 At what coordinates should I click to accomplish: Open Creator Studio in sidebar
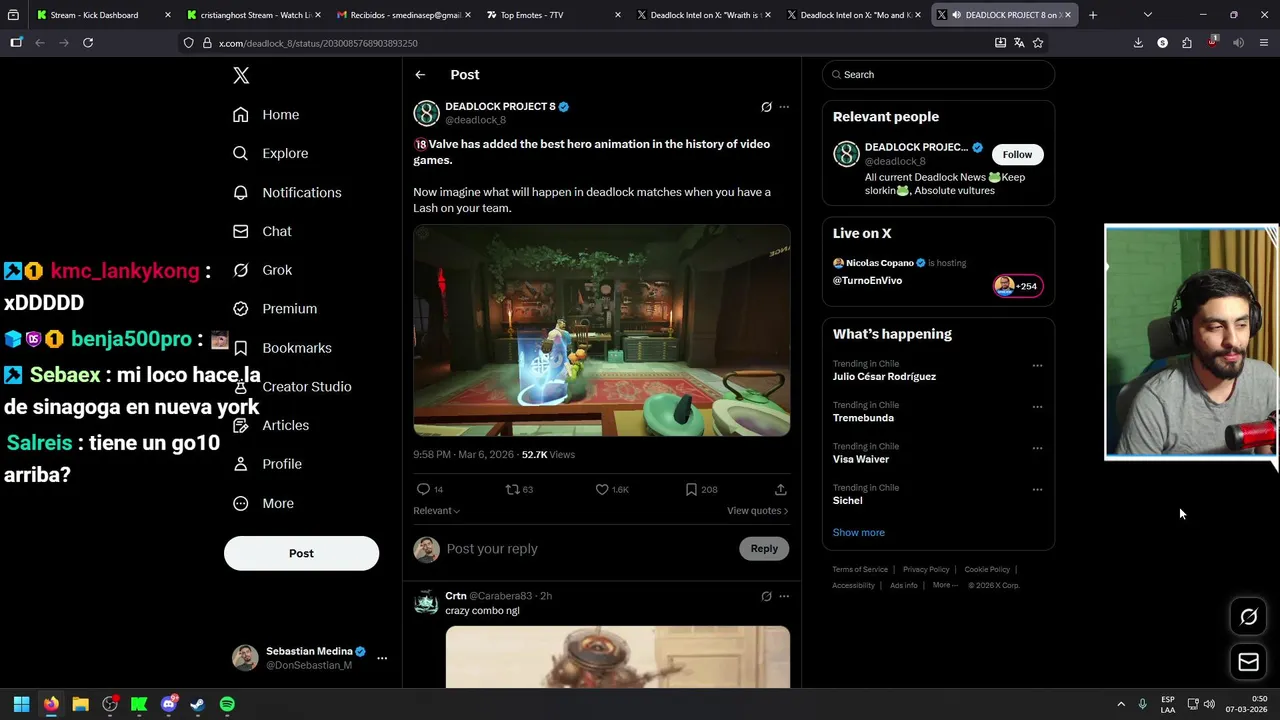point(292,387)
